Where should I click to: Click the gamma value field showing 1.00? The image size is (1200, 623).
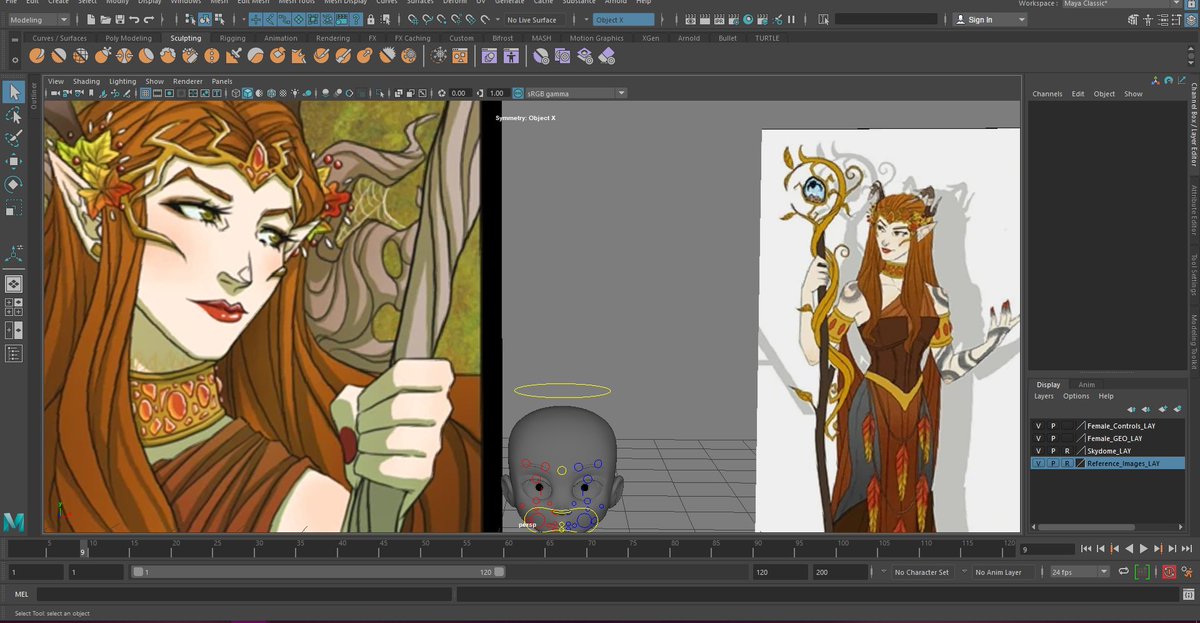(496, 93)
